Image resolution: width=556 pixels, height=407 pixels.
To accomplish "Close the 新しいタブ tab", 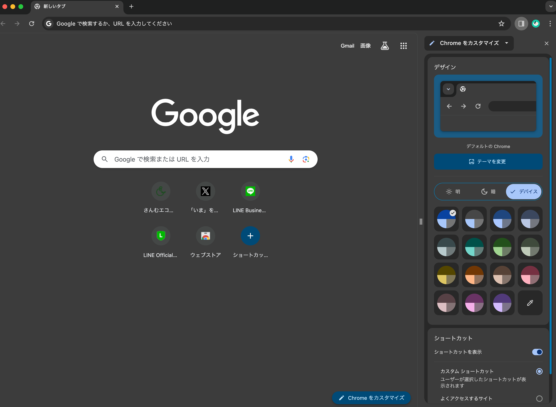I will point(117,6).
